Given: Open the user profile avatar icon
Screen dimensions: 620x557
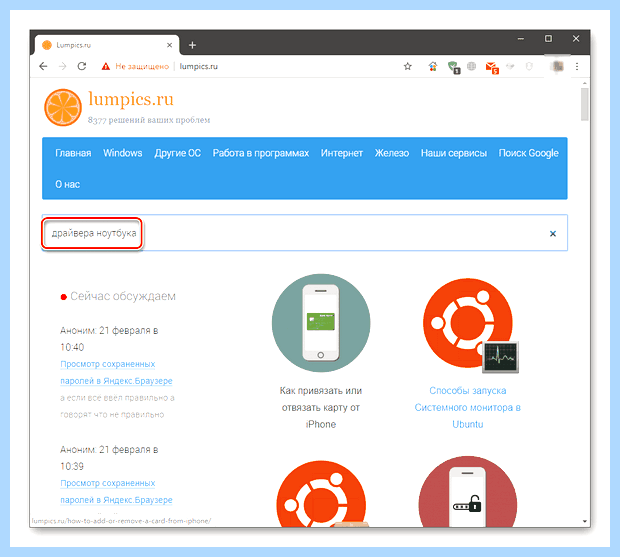Looking at the screenshot, I should (558, 66).
